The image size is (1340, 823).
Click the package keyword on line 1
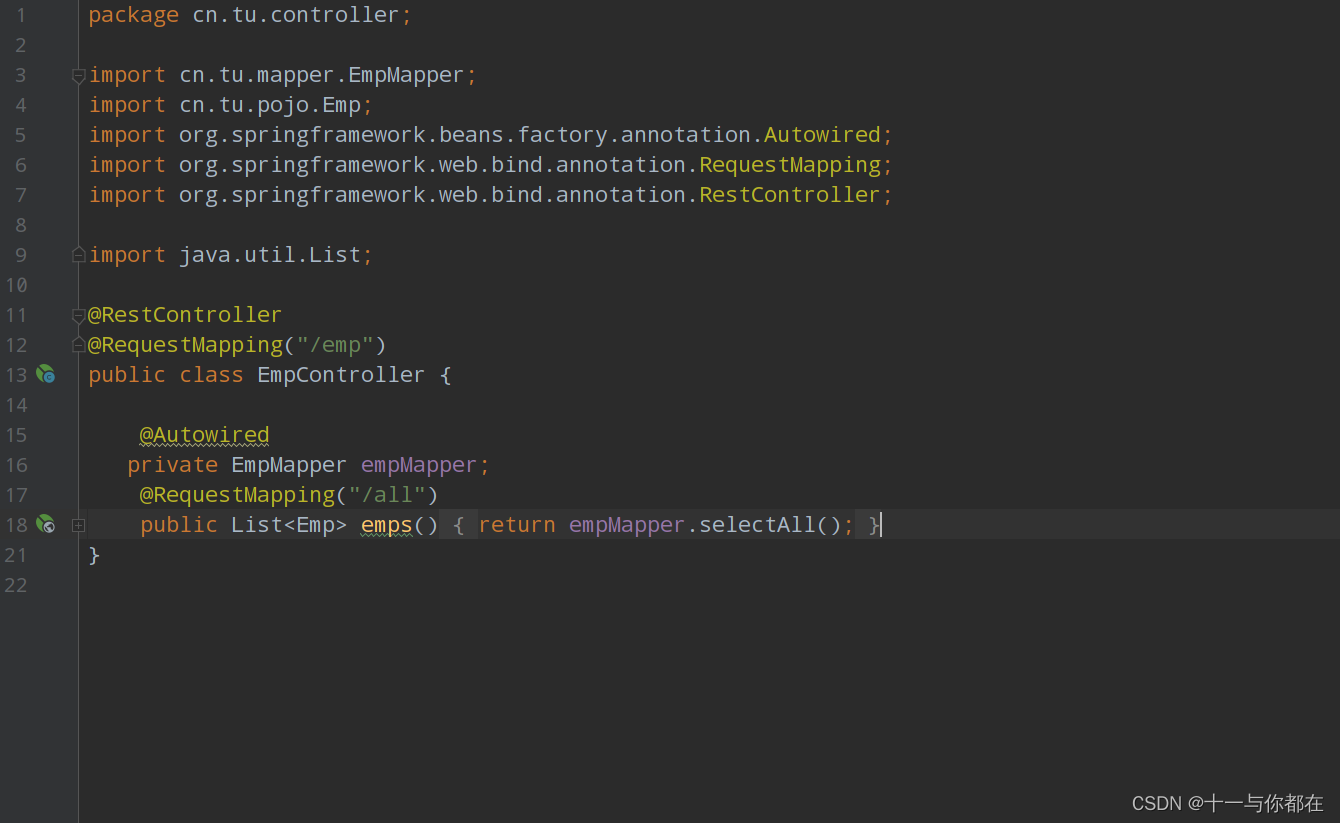134,15
